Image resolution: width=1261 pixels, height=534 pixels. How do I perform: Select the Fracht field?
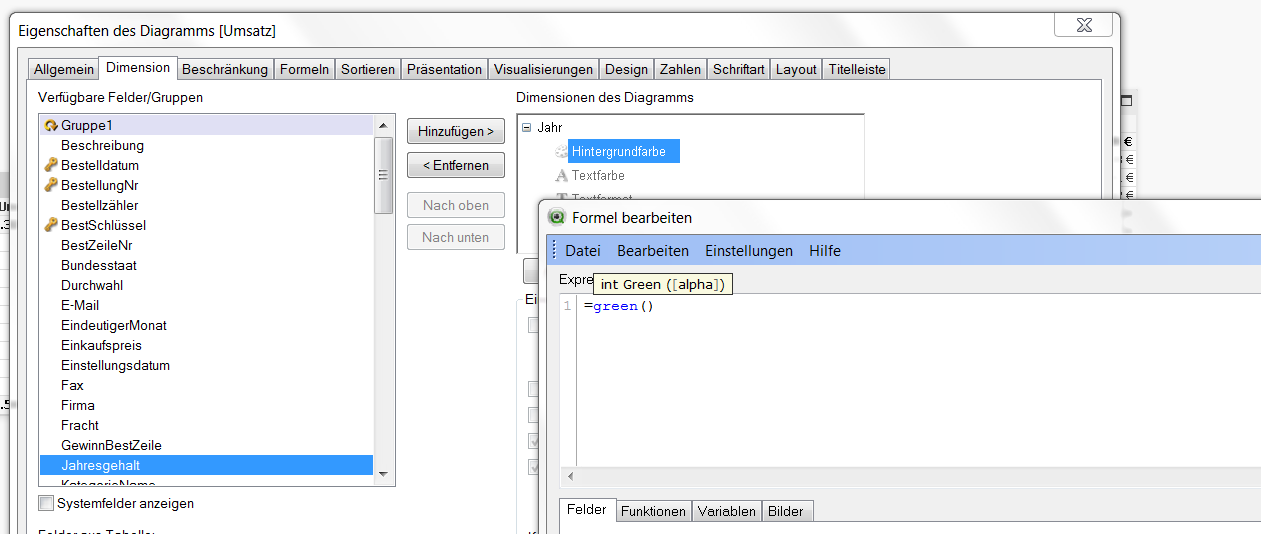pyautogui.click(x=206, y=425)
